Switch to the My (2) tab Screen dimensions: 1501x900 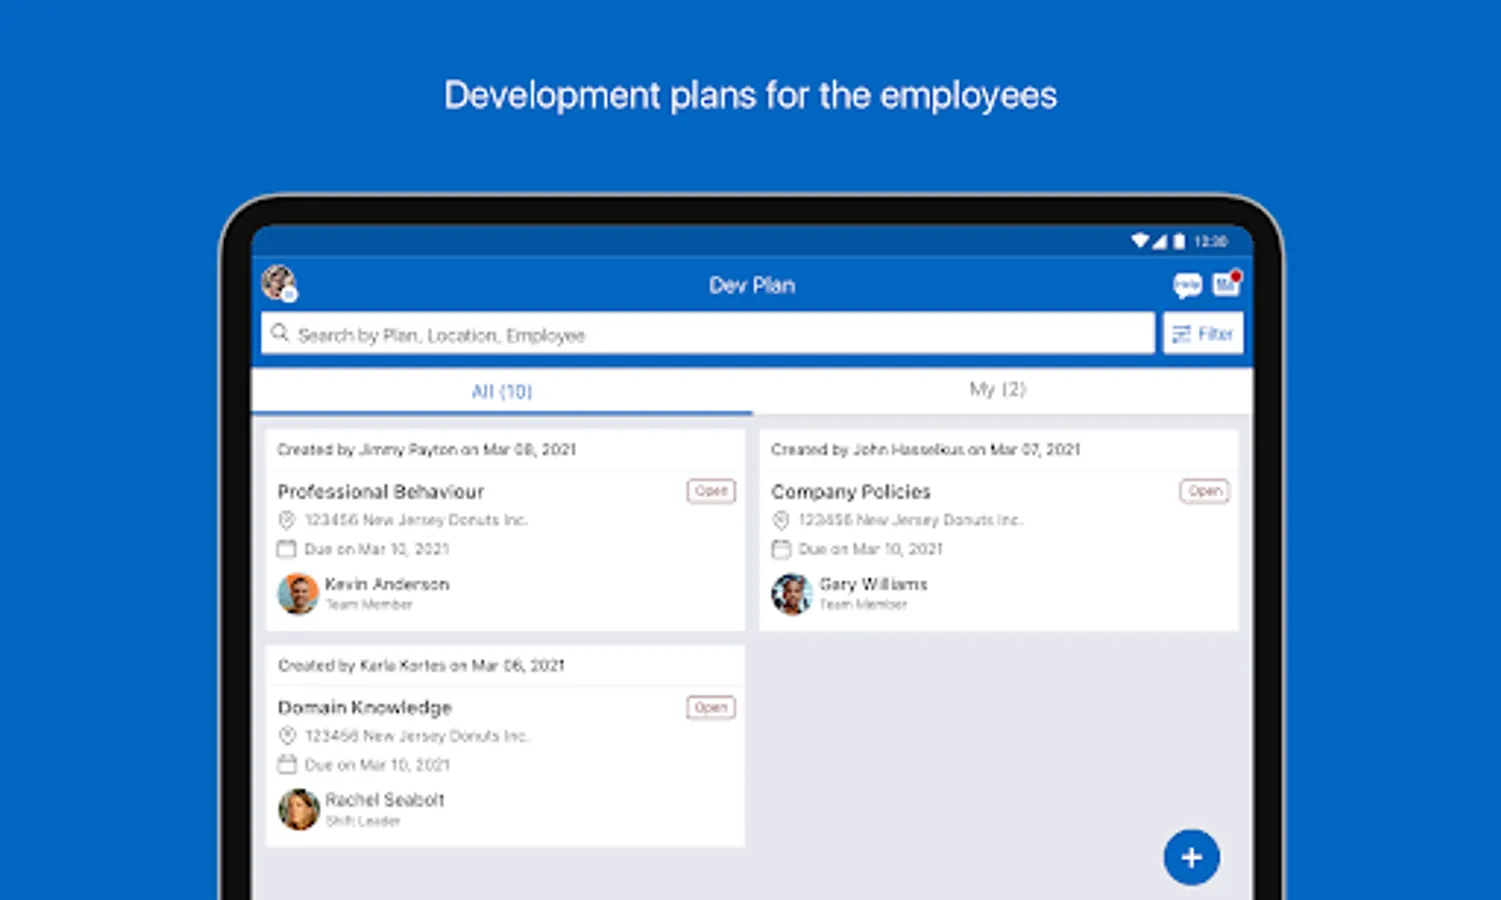pyautogui.click(x=998, y=389)
